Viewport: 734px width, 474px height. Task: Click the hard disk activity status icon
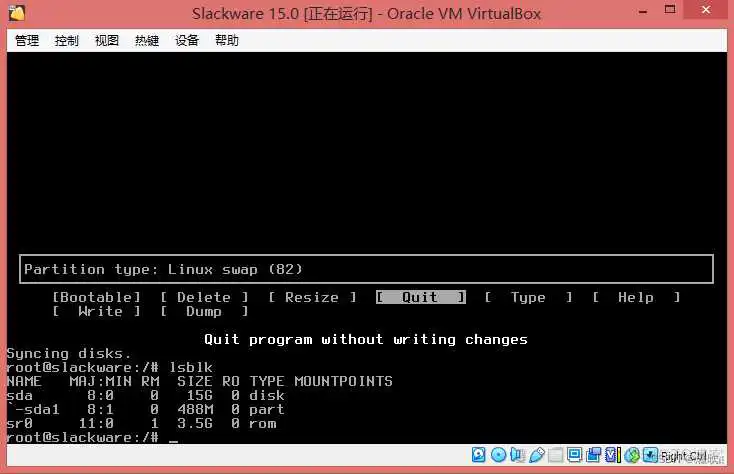pyautogui.click(x=478, y=454)
